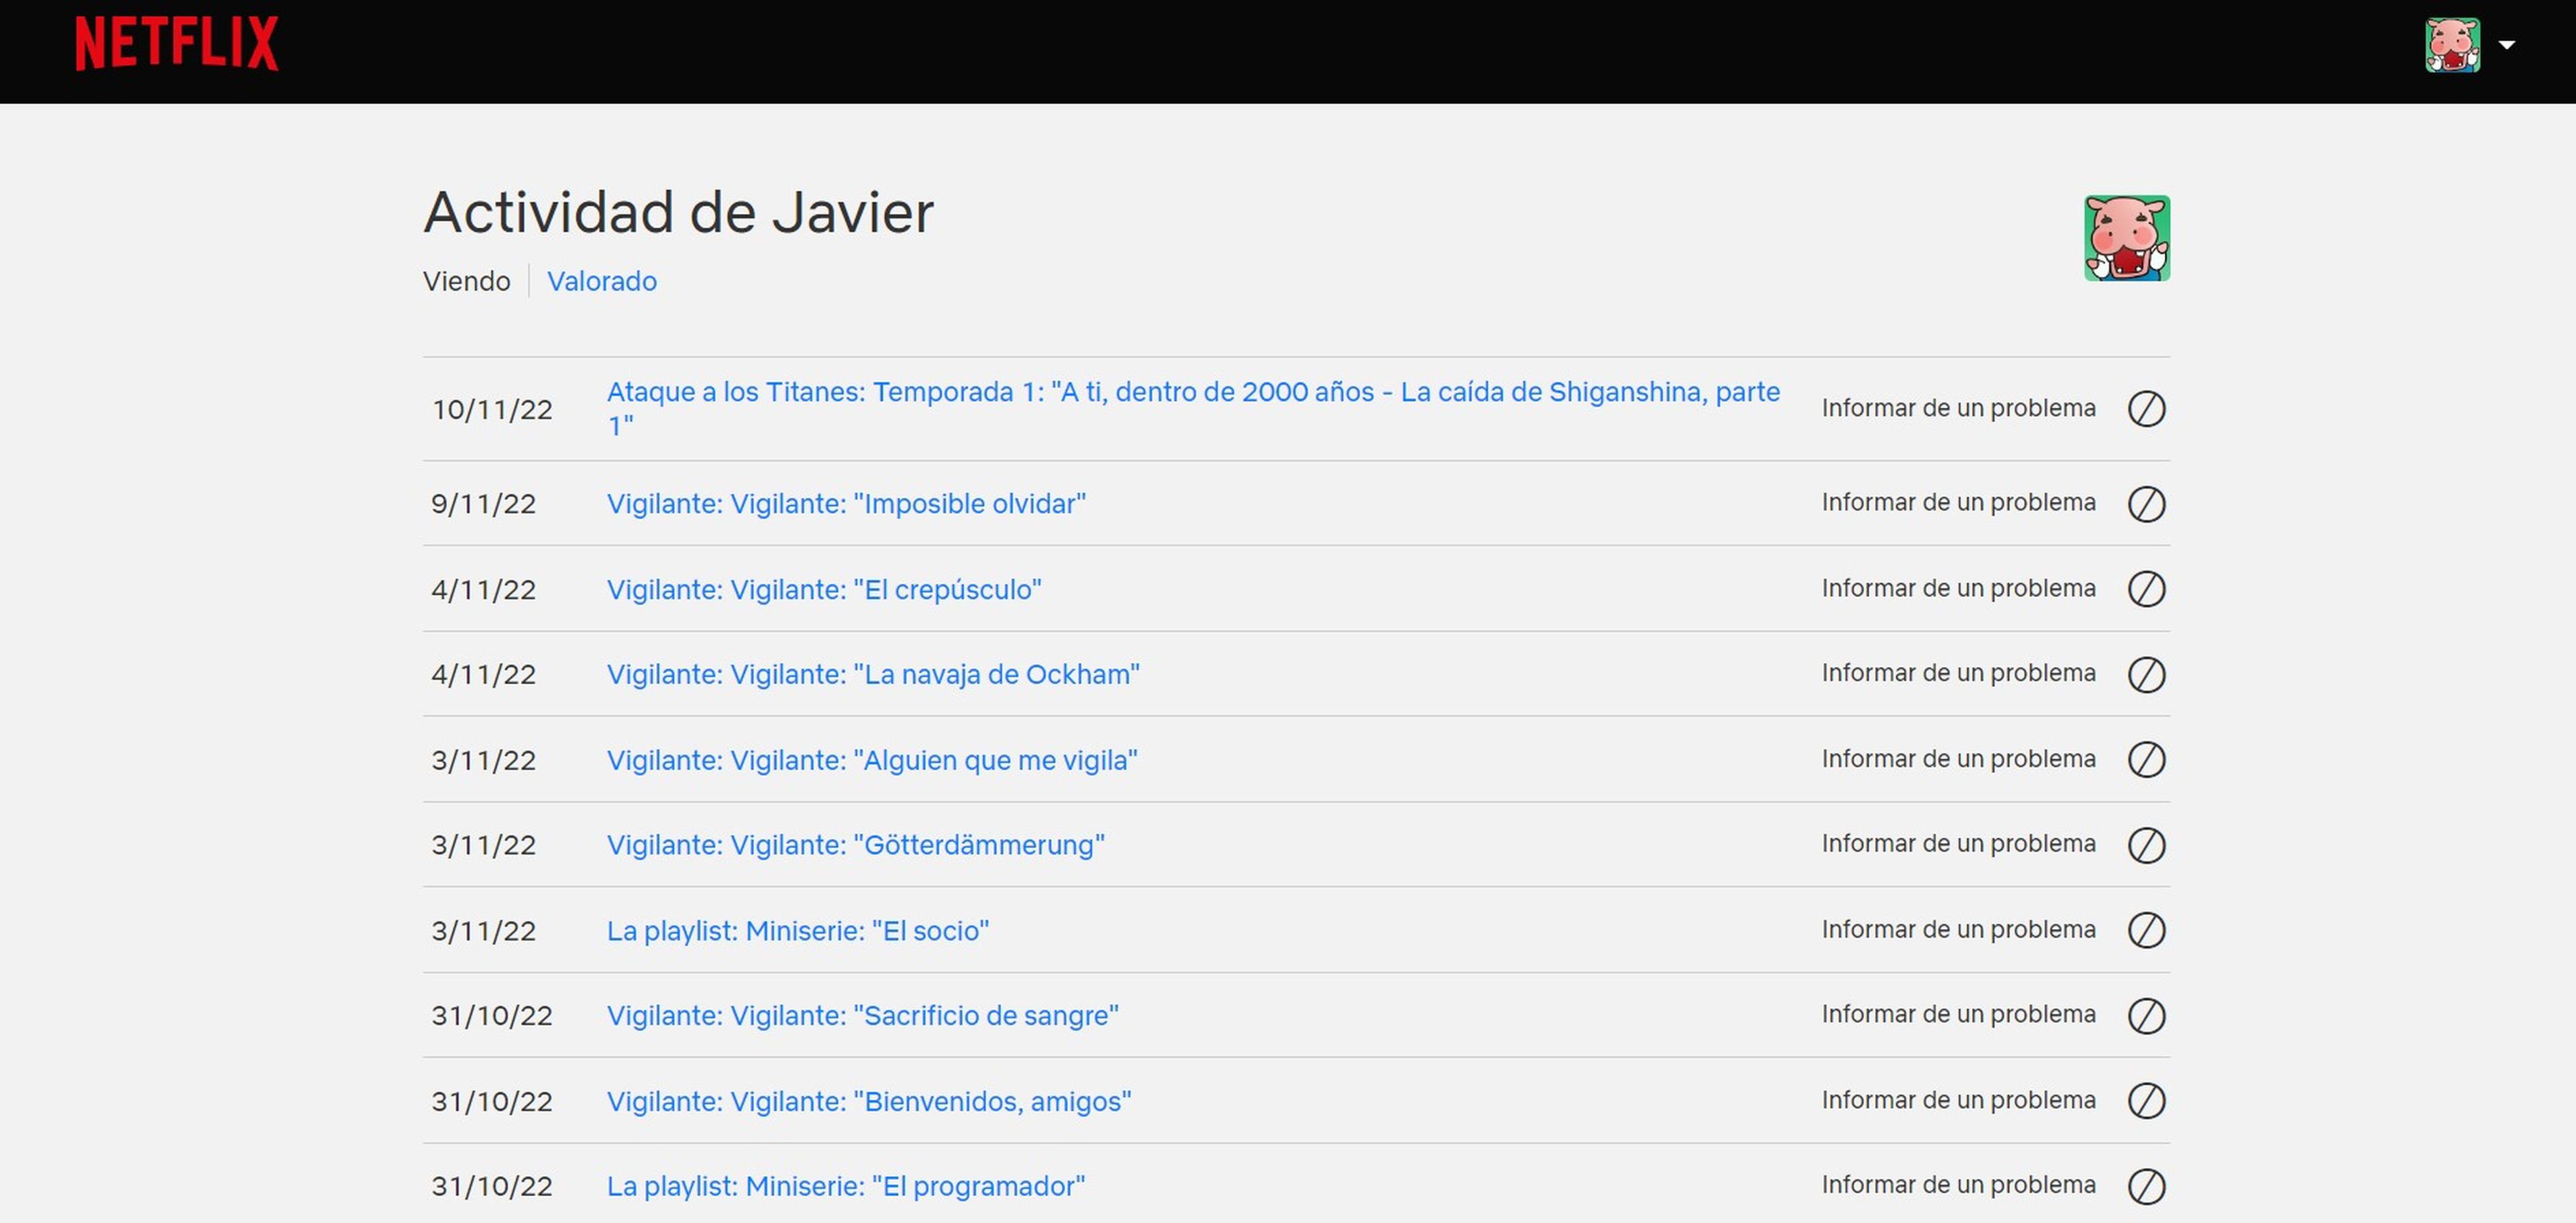2576x1223 pixels.
Task: Report a problem for "Alguien que me vigila"
Action: coord(1958,759)
